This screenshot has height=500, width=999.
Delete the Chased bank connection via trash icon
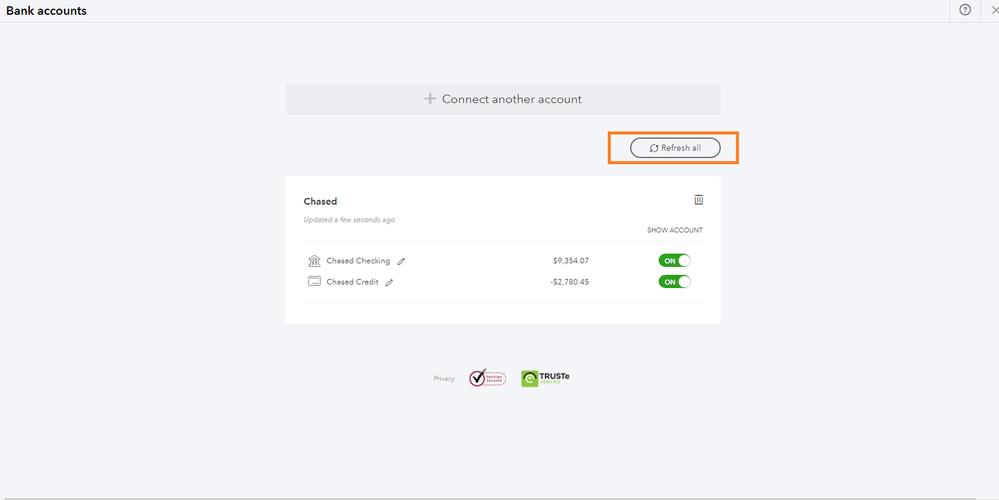tap(699, 200)
